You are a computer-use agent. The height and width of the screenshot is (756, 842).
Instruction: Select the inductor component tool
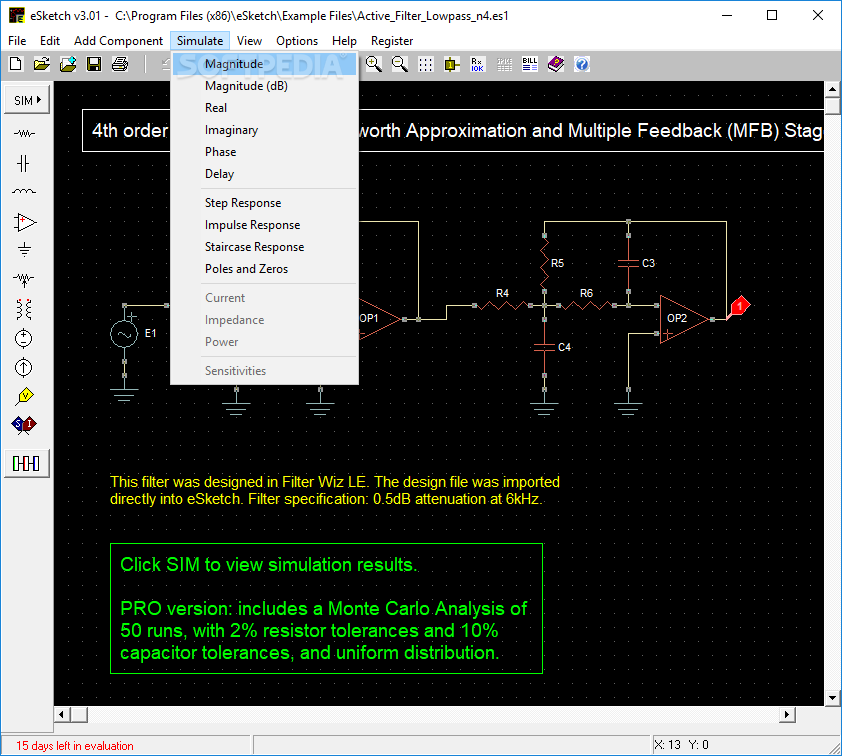click(24, 191)
